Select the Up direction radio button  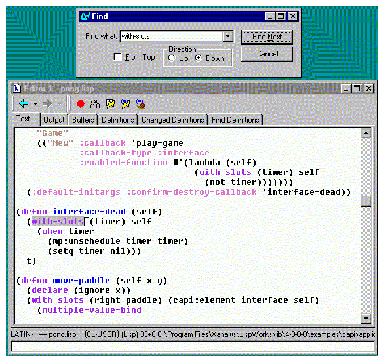coord(171,58)
